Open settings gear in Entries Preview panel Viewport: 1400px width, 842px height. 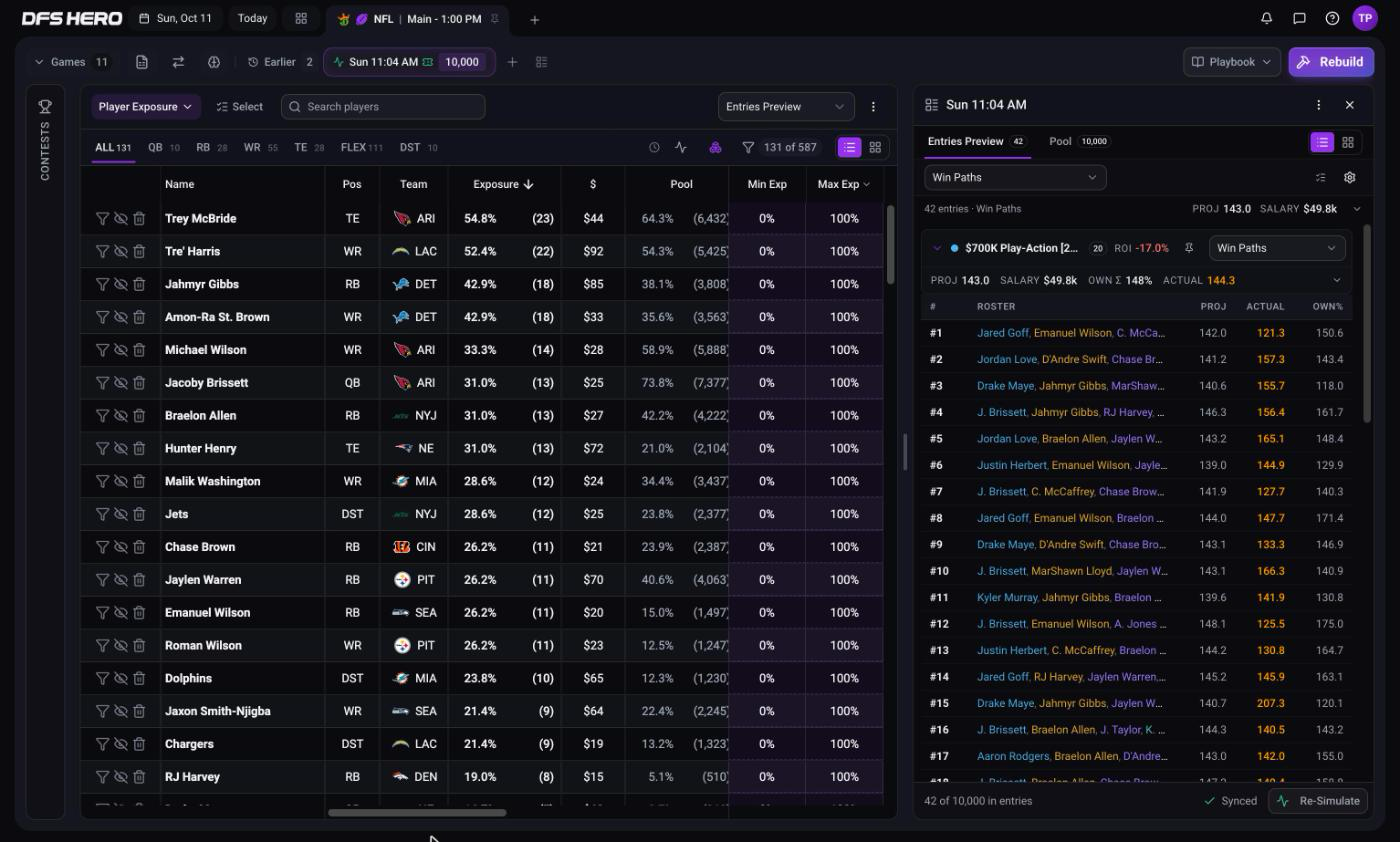coord(1349,177)
